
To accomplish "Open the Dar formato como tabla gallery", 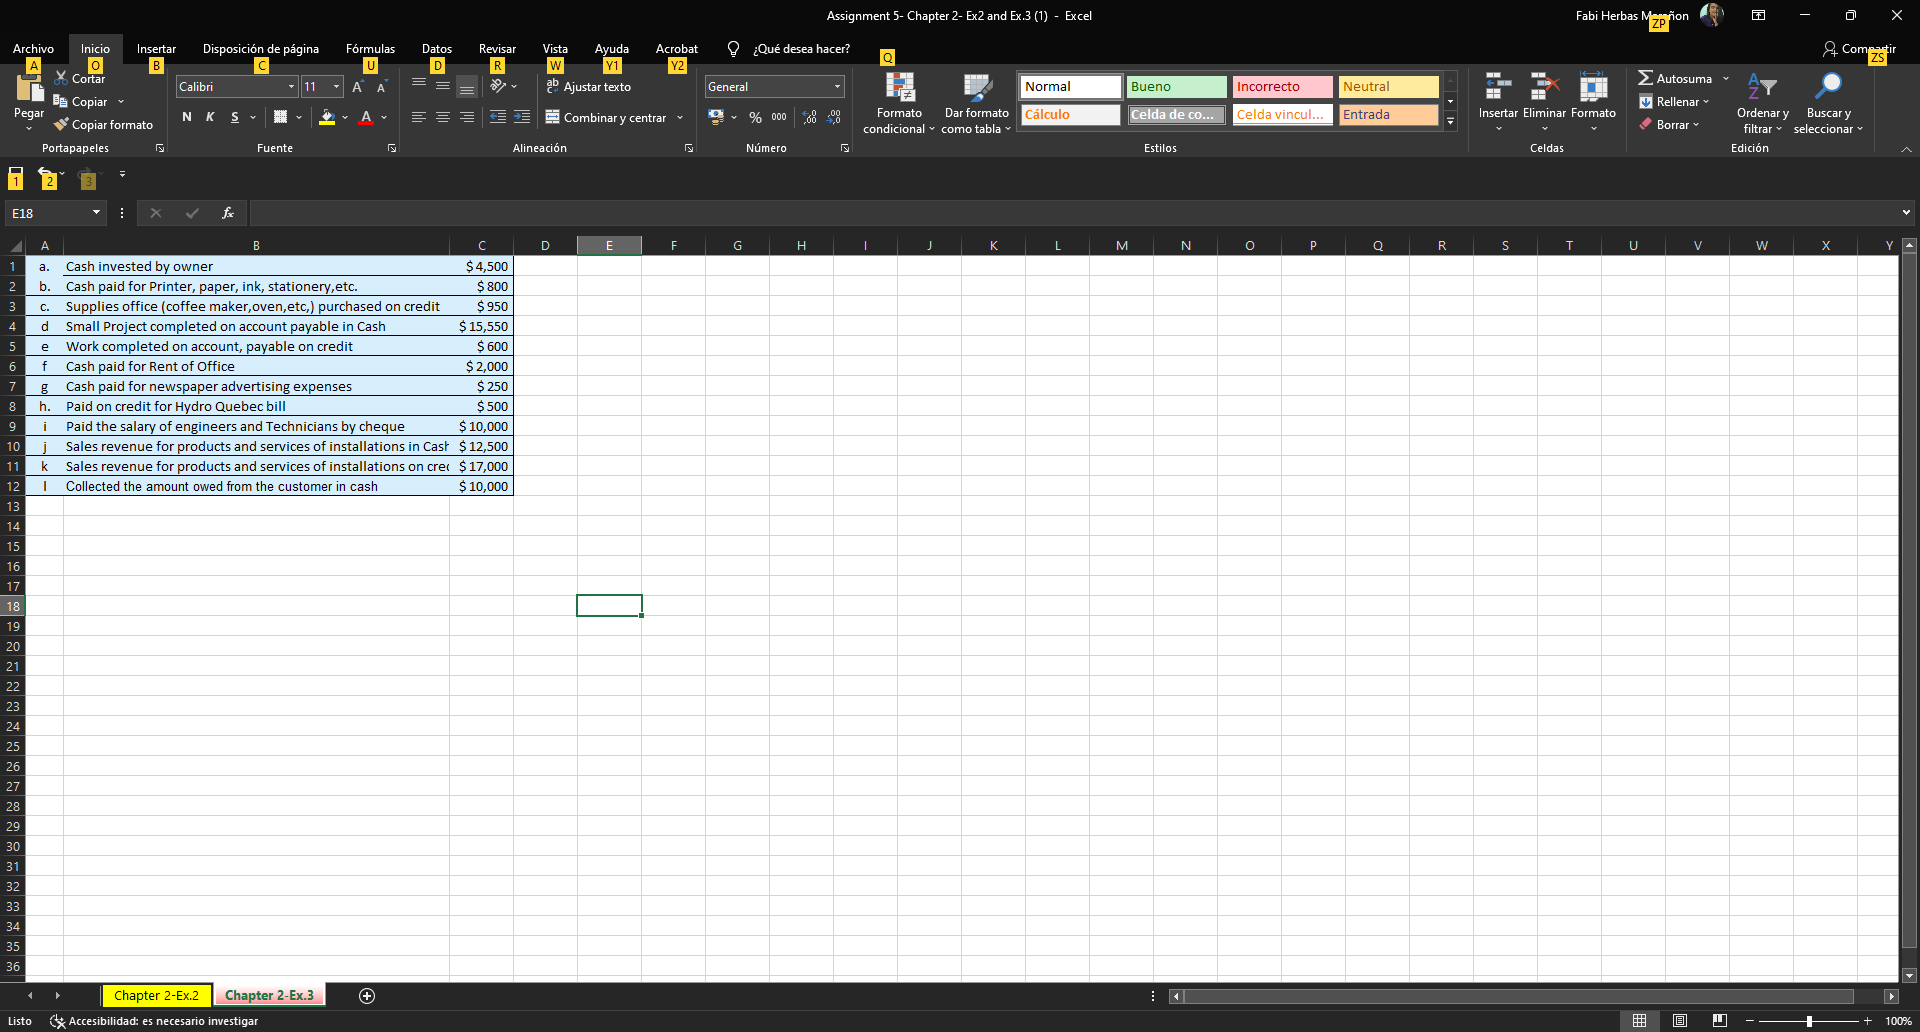I will pos(975,103).
